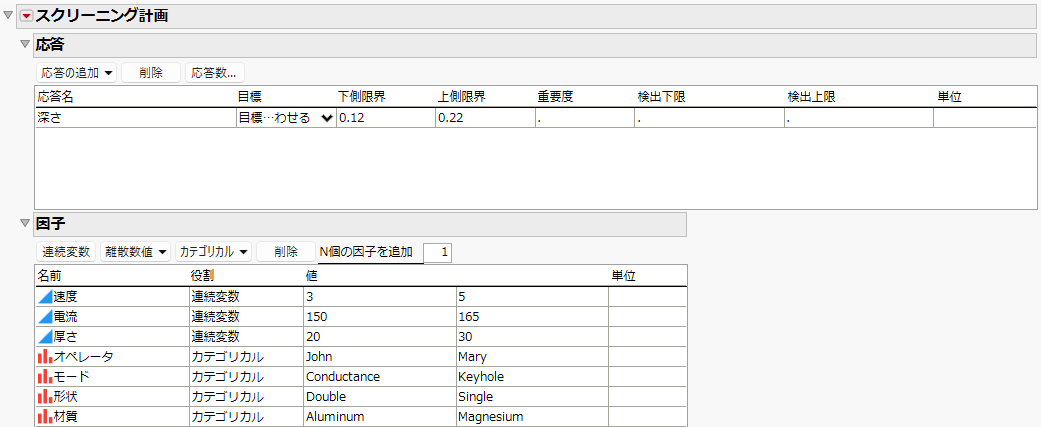Open the カテゴリカル dropdown

click(214, 252)
